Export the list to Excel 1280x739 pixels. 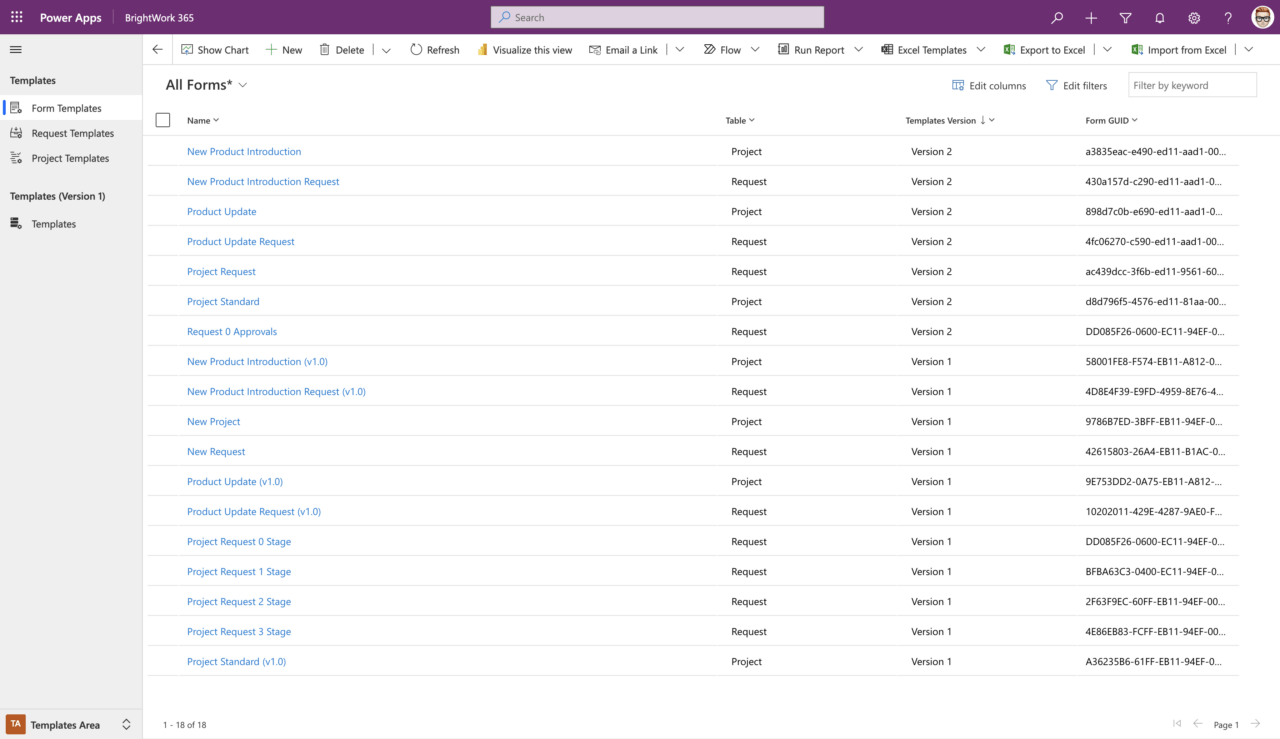pyautogui.click(x=1044, y=49)
